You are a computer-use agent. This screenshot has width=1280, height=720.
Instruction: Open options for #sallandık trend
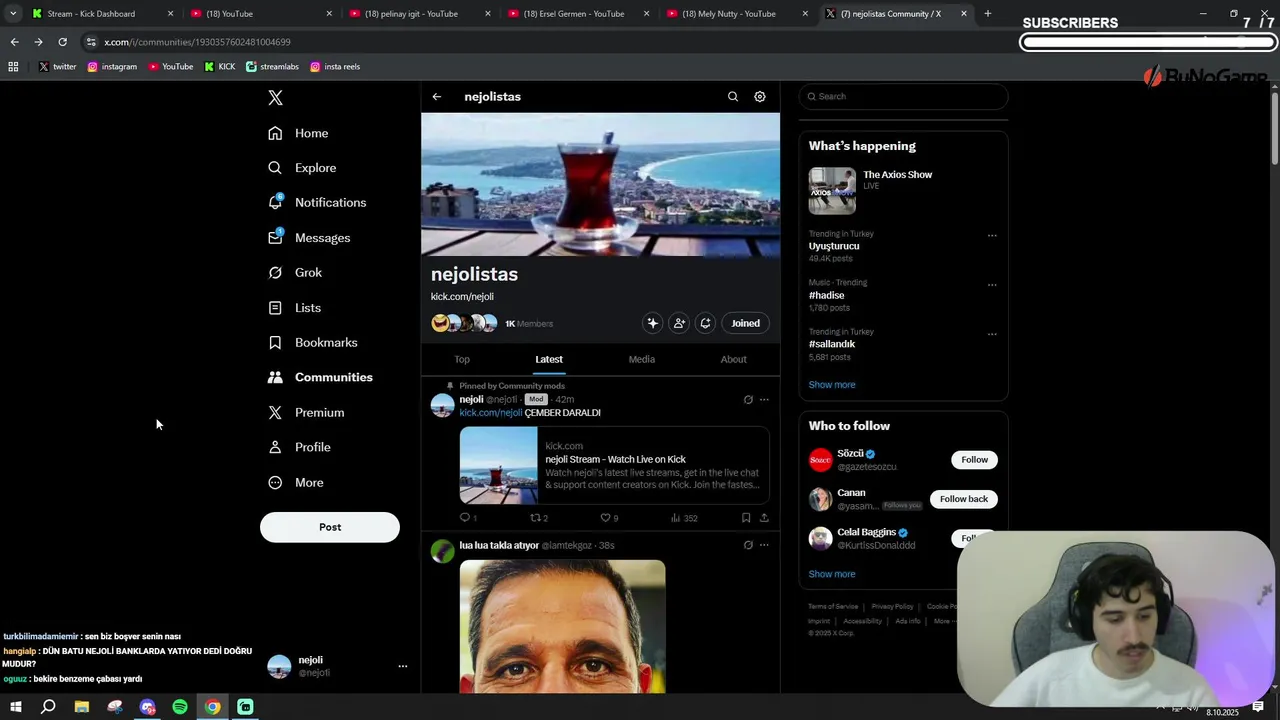point(992,334)
